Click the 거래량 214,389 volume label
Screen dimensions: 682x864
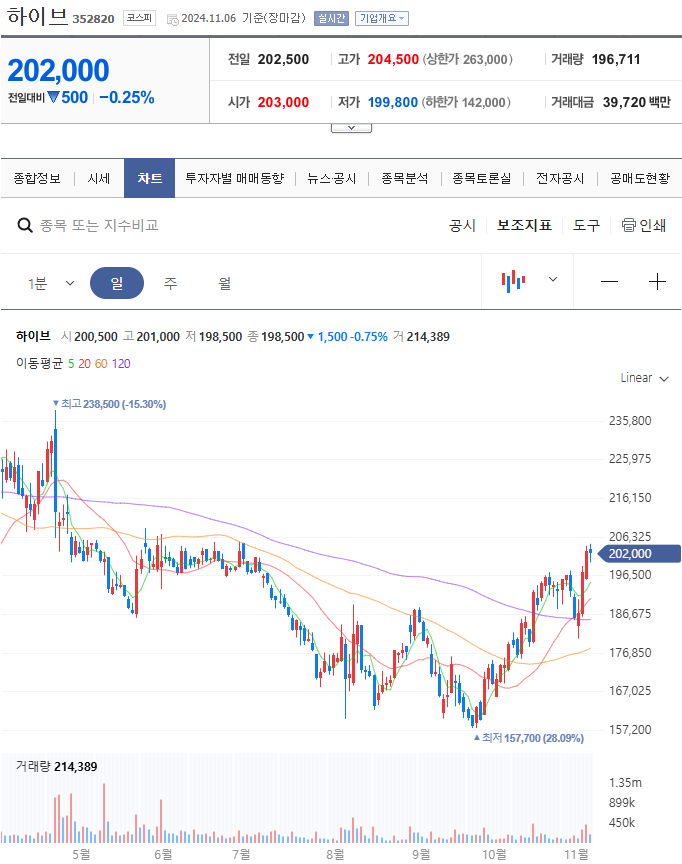56,766
